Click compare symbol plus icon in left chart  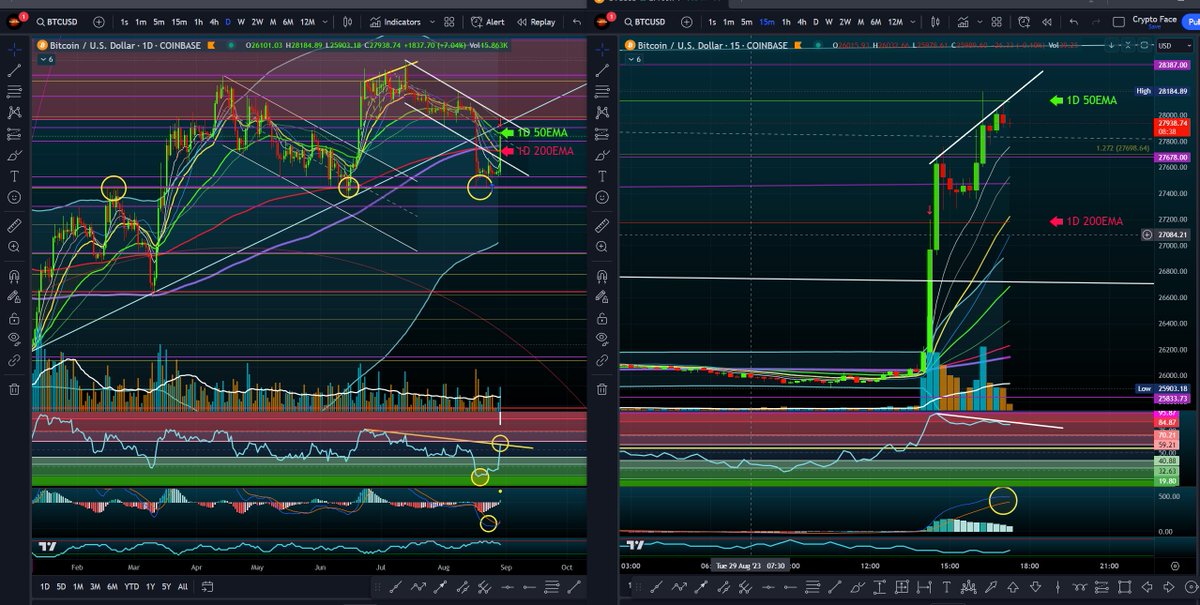tap(100, 21)
